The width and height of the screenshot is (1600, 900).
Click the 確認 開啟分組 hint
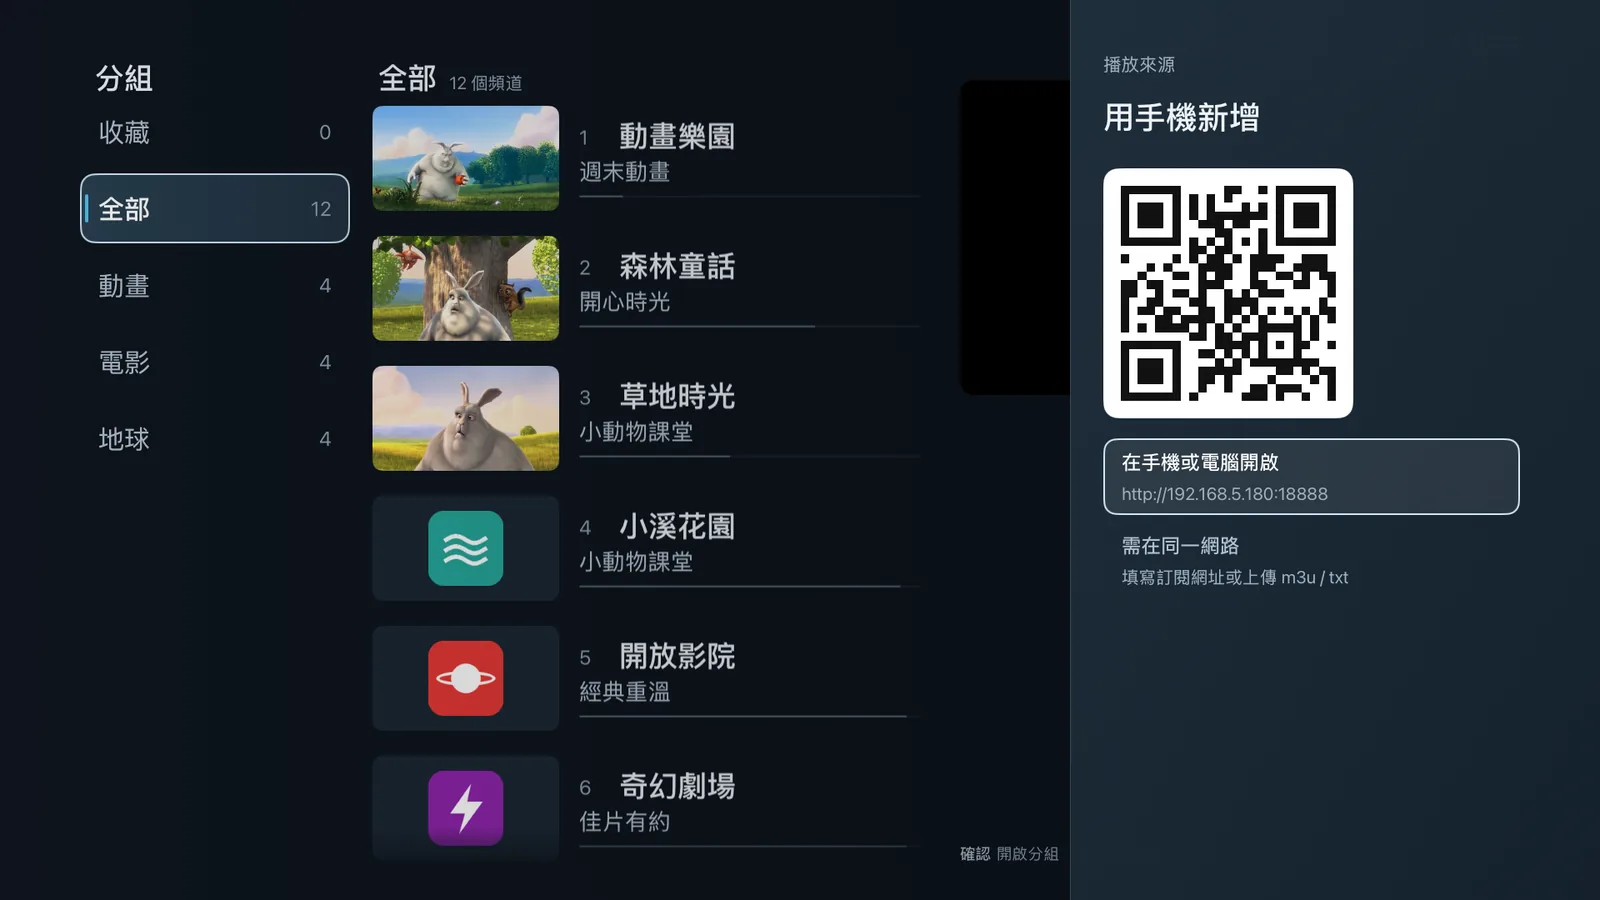[x=1009, y=854]
